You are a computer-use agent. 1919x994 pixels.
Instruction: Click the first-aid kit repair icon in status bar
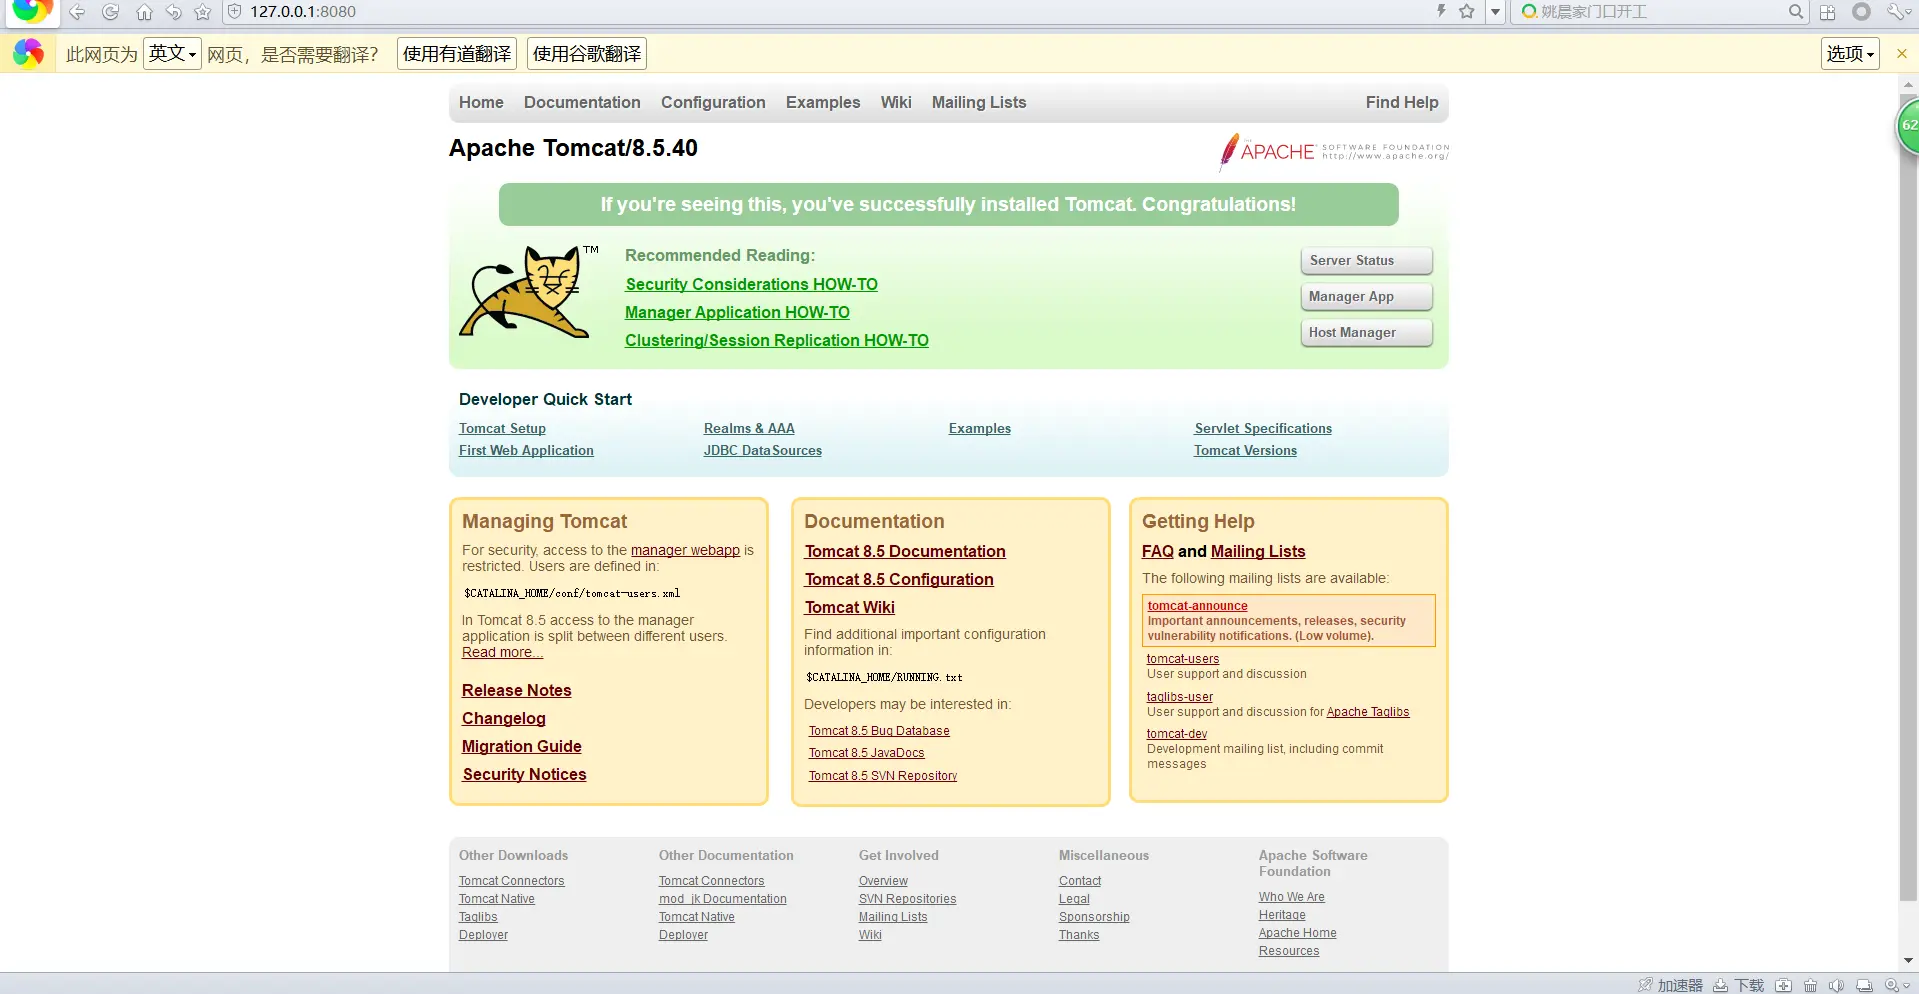pyautogui.click(x=1784, y=985)
